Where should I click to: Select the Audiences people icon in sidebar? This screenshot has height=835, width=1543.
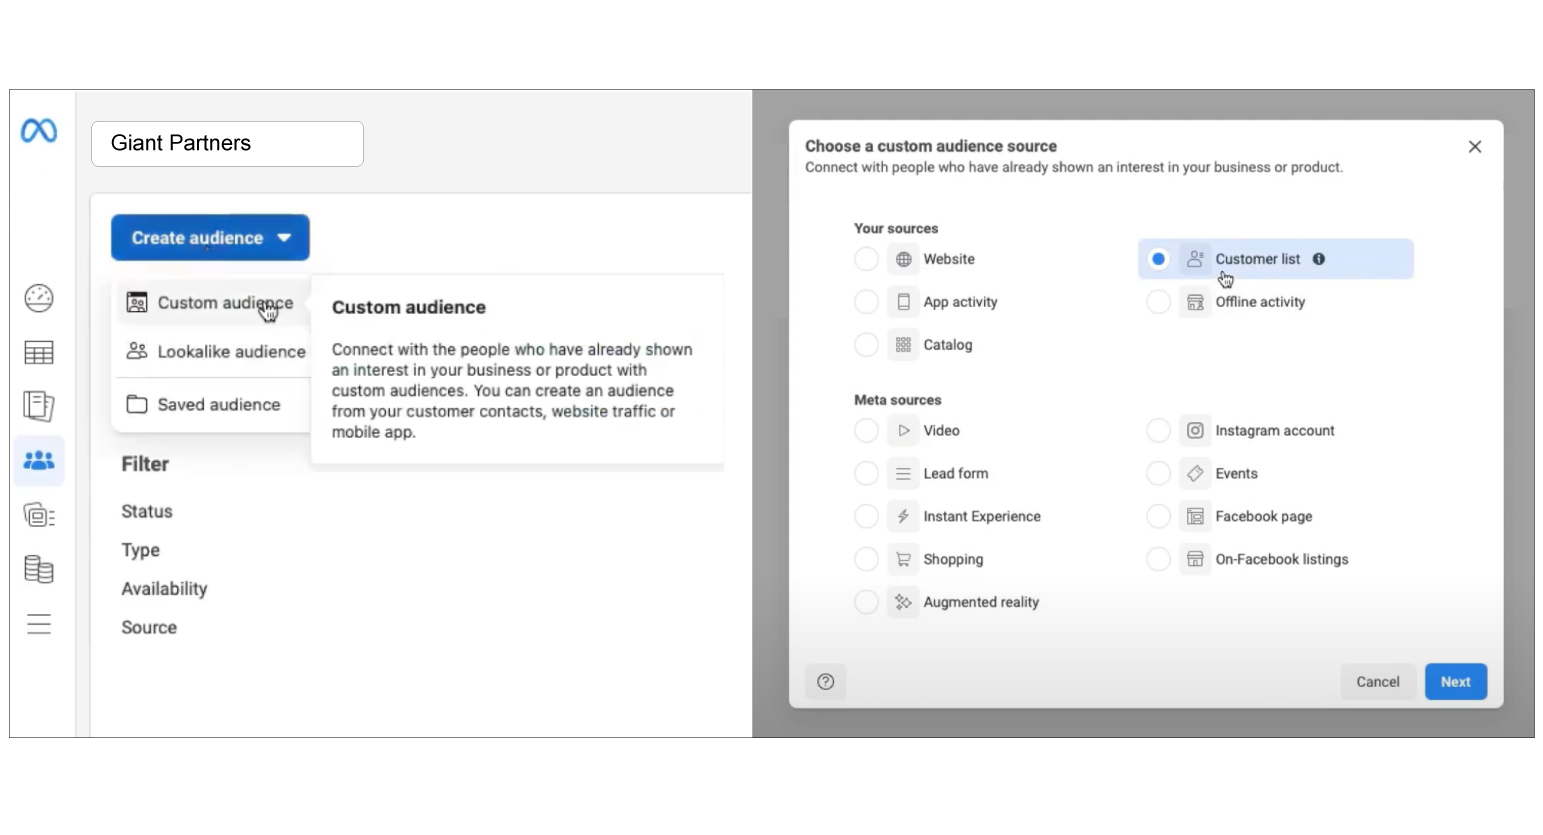39,461
